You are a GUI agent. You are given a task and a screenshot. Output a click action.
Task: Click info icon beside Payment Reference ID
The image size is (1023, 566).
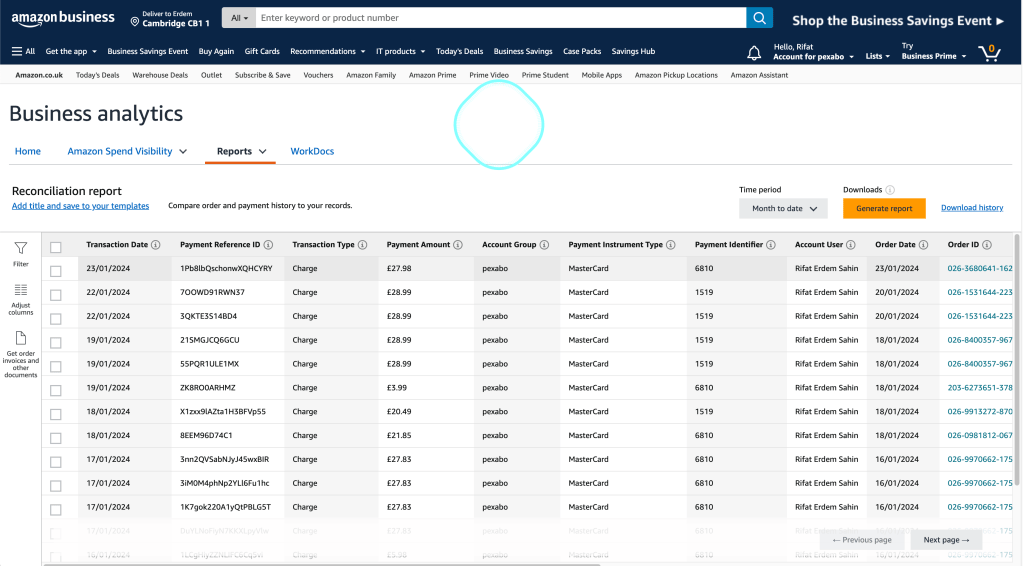pos(268,245)
